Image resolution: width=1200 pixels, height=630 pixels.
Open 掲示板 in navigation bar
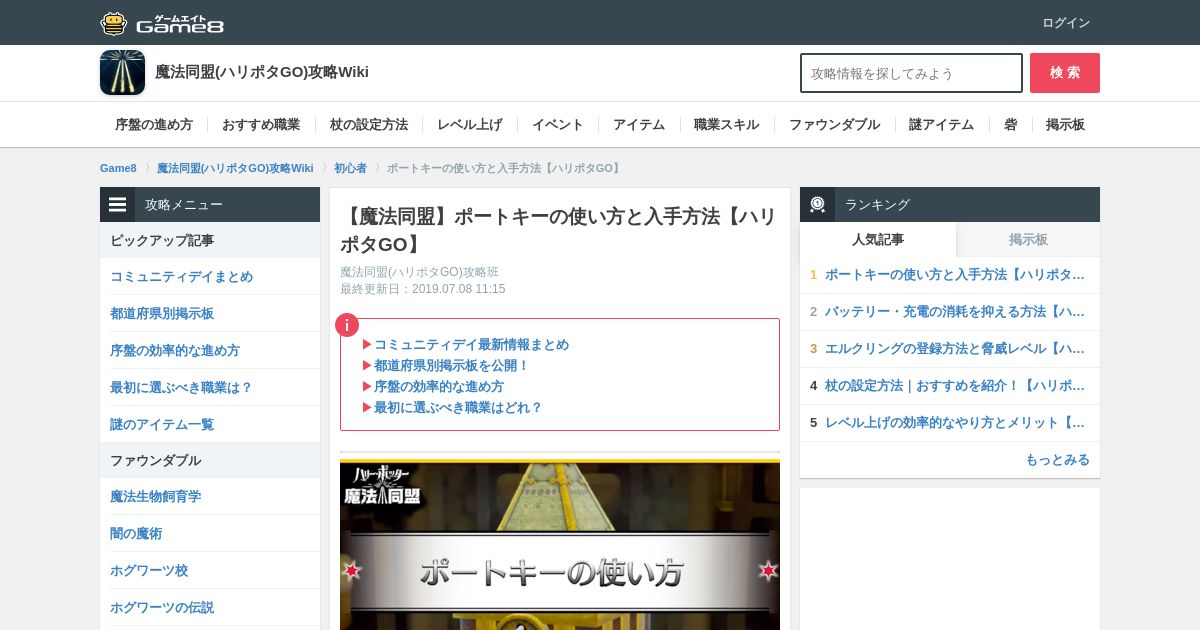click(1065, 125)
